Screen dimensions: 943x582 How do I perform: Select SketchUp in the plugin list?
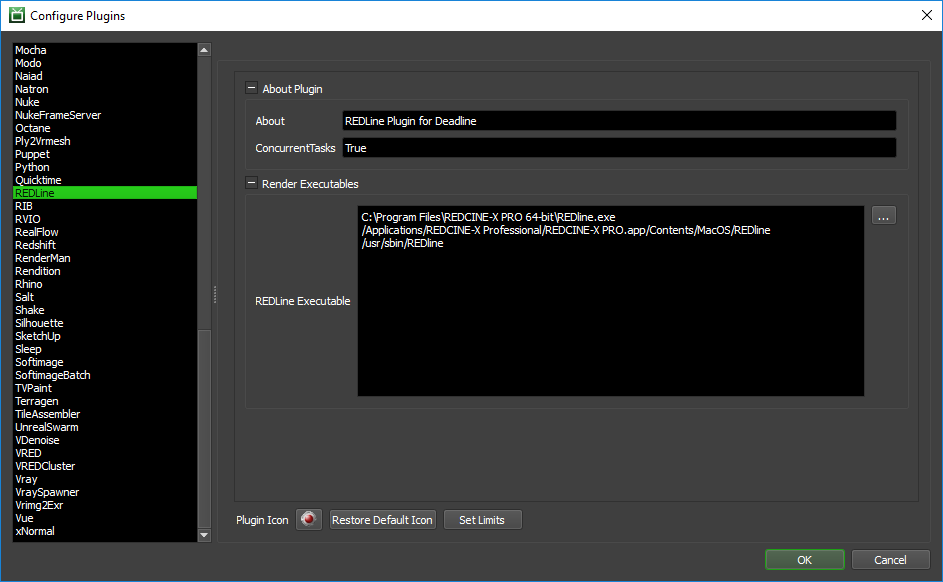[105, 335]
